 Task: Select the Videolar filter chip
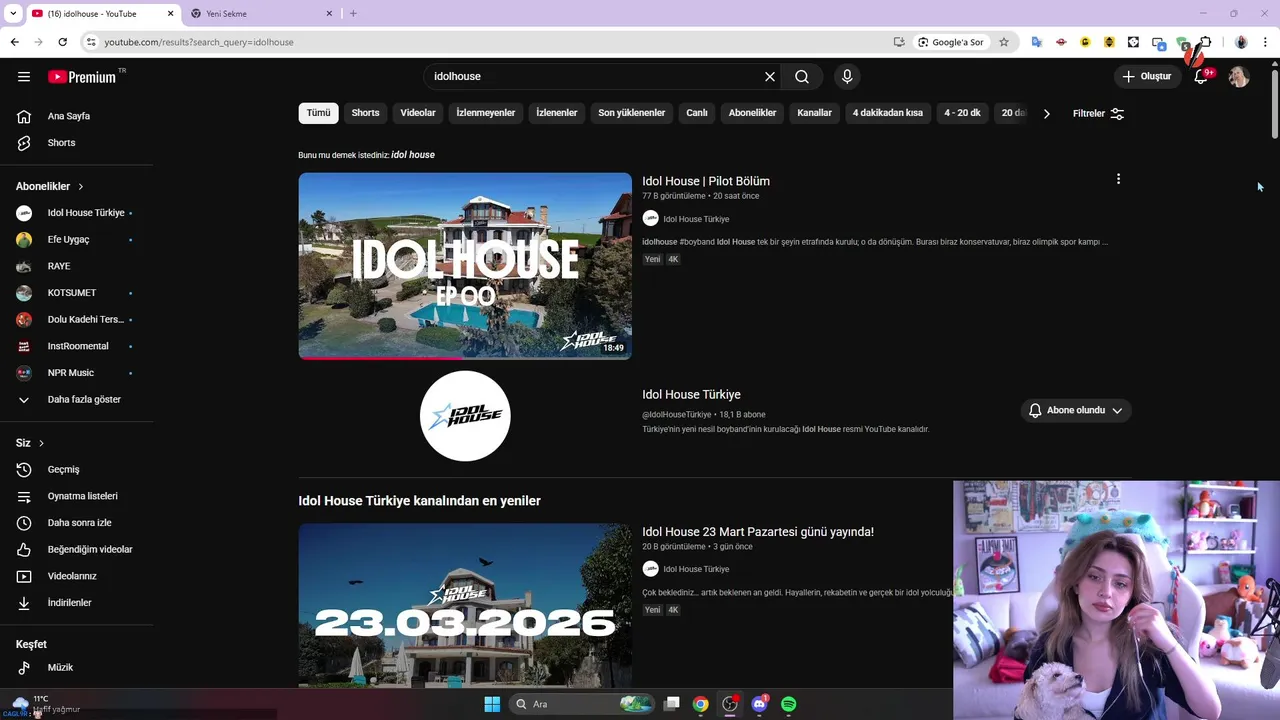pyautogui.click(x=418, y=113)
